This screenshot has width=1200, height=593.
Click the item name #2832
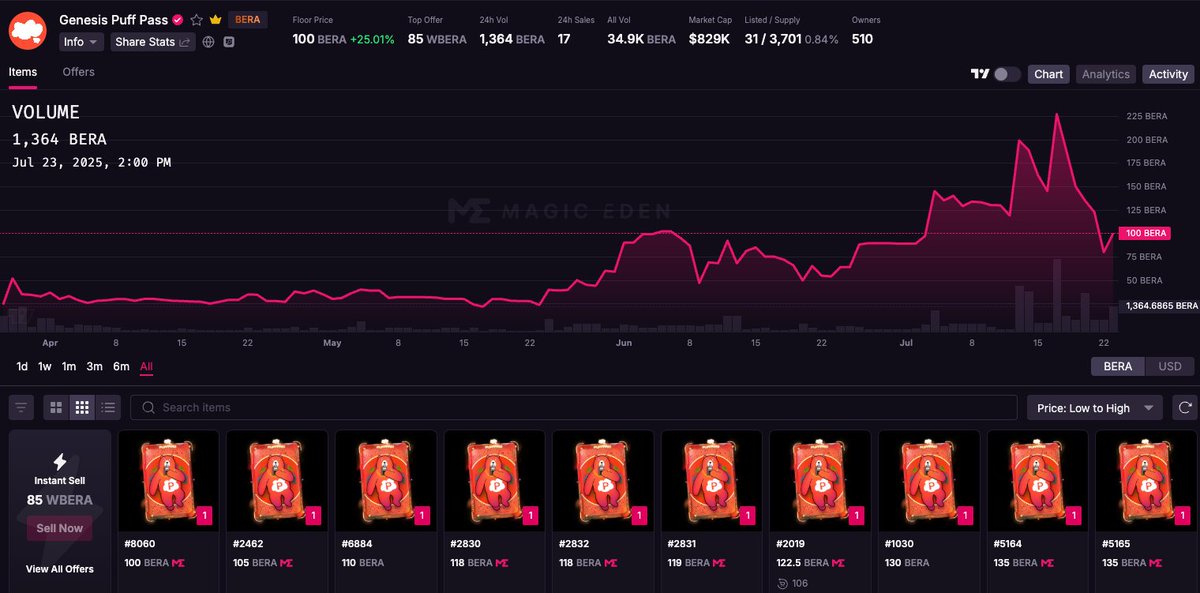click(572, 544)
